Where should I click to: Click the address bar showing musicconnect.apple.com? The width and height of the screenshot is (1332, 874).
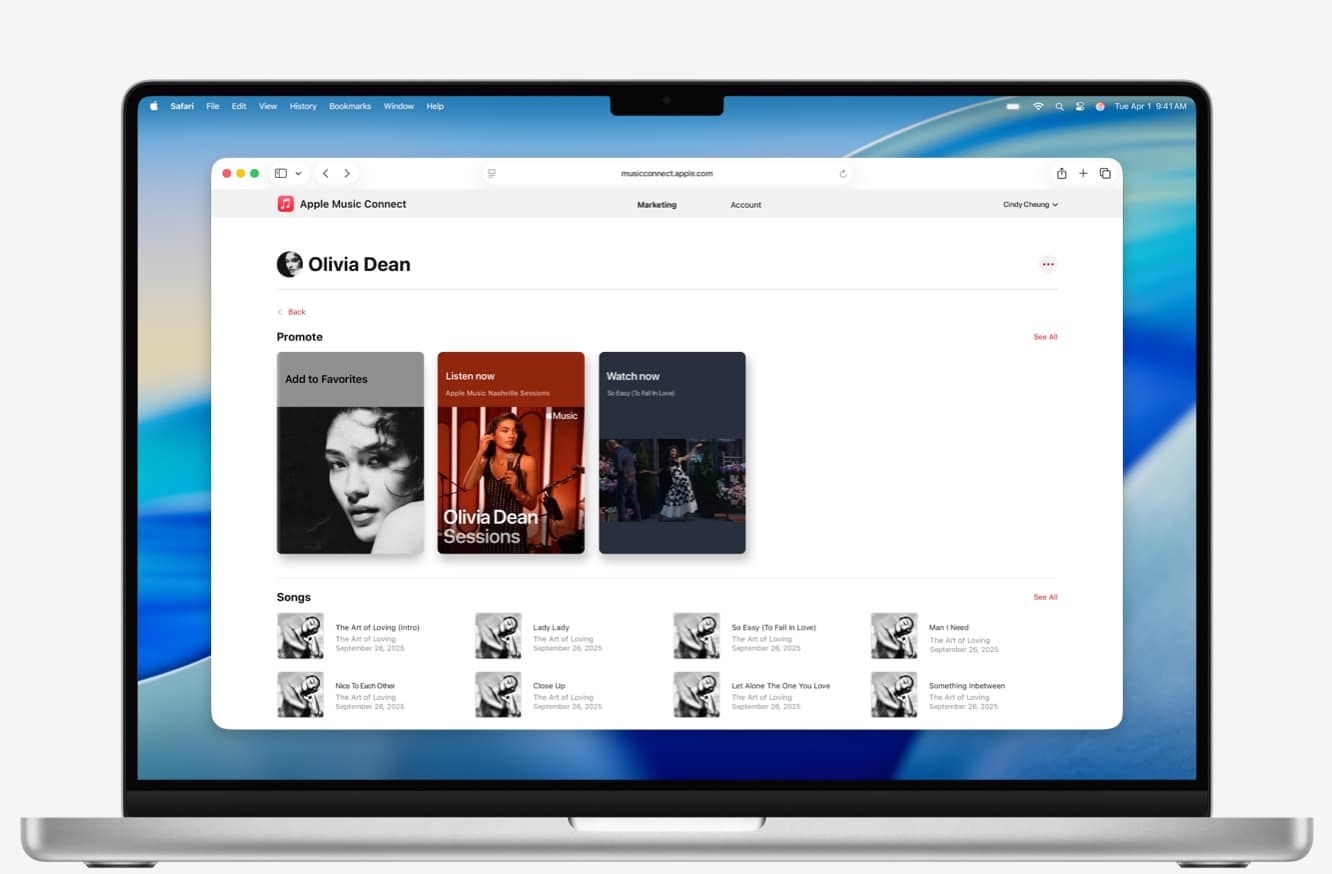click(666, 173)
